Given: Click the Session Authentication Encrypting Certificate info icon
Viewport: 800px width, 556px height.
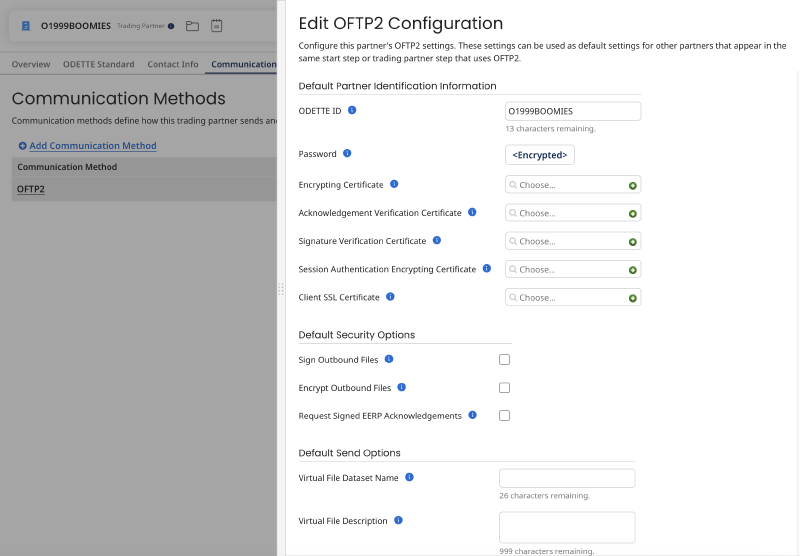Looking at the screenshot, I should tap(487, 268).
